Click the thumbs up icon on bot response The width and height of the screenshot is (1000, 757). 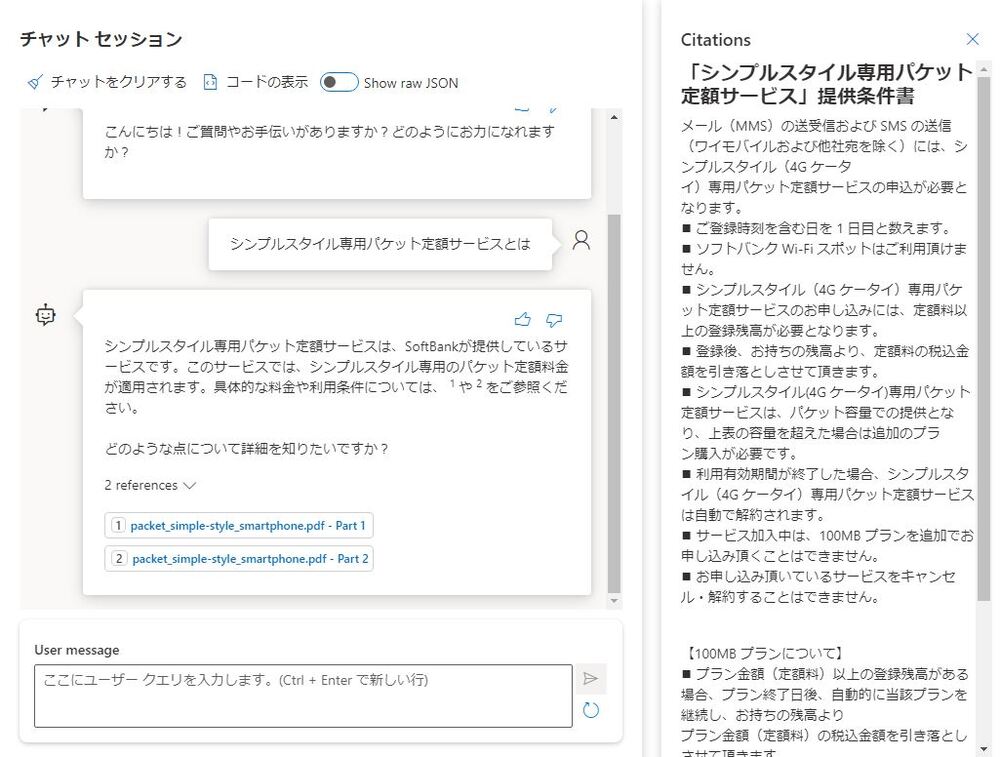(x=522, y=320)
